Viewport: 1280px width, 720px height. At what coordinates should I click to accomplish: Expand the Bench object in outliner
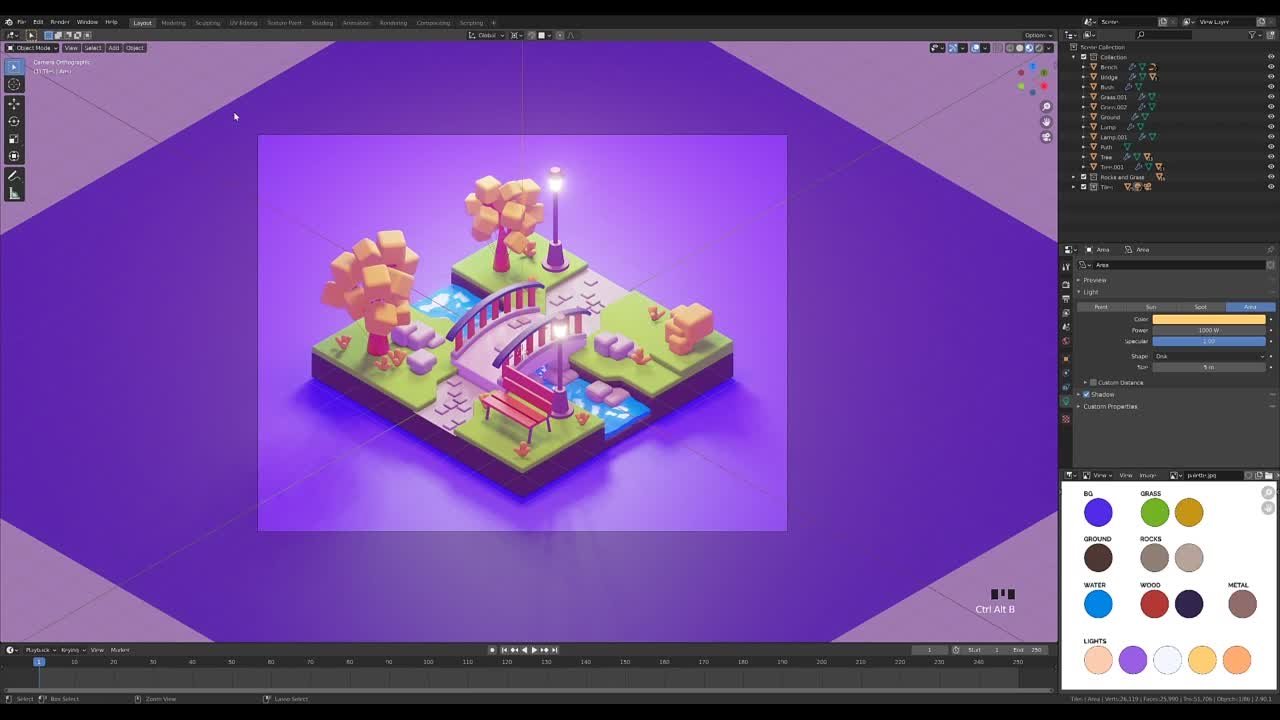1083,67
